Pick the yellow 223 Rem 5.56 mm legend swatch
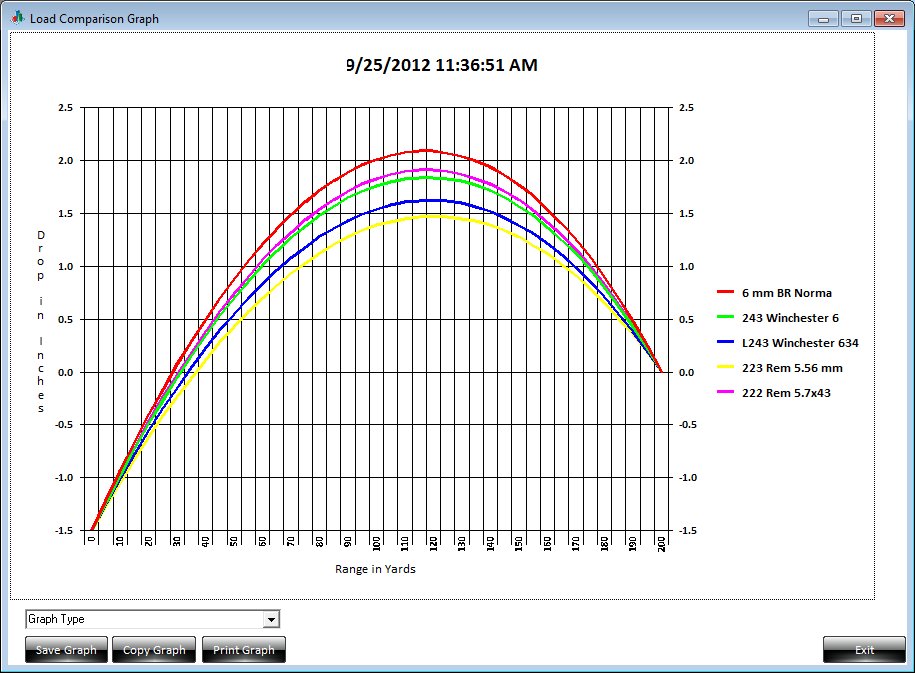 coord(726,368)
